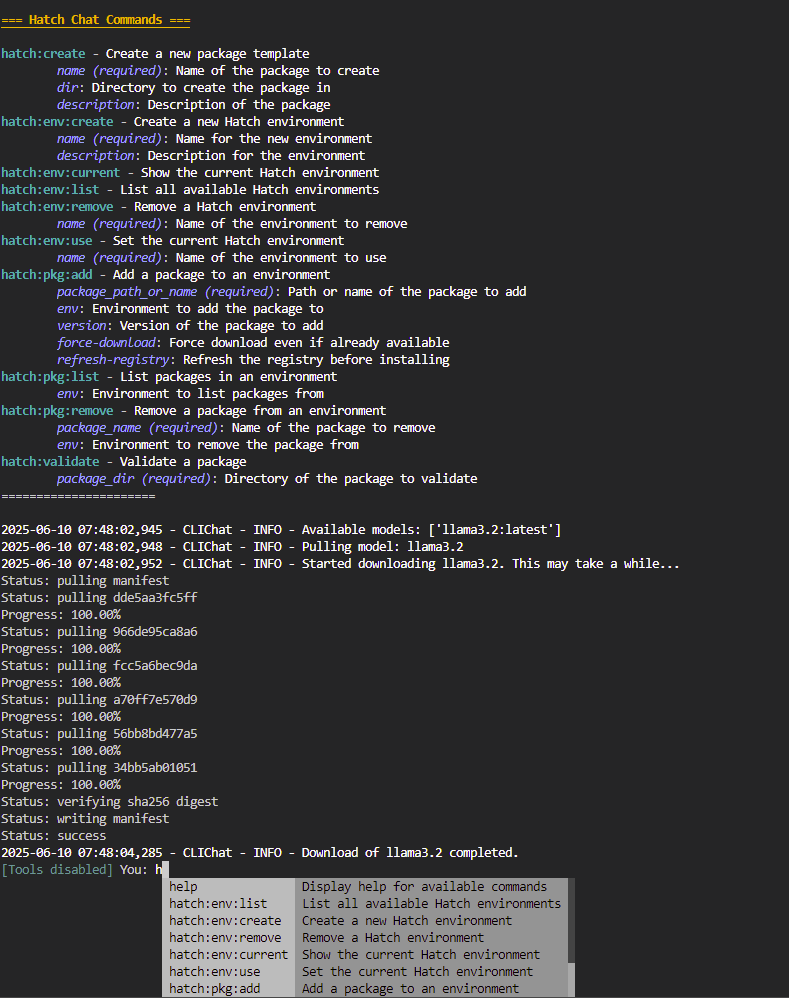Click the autocomplete popup scrollbar

(x=571, y=938)
